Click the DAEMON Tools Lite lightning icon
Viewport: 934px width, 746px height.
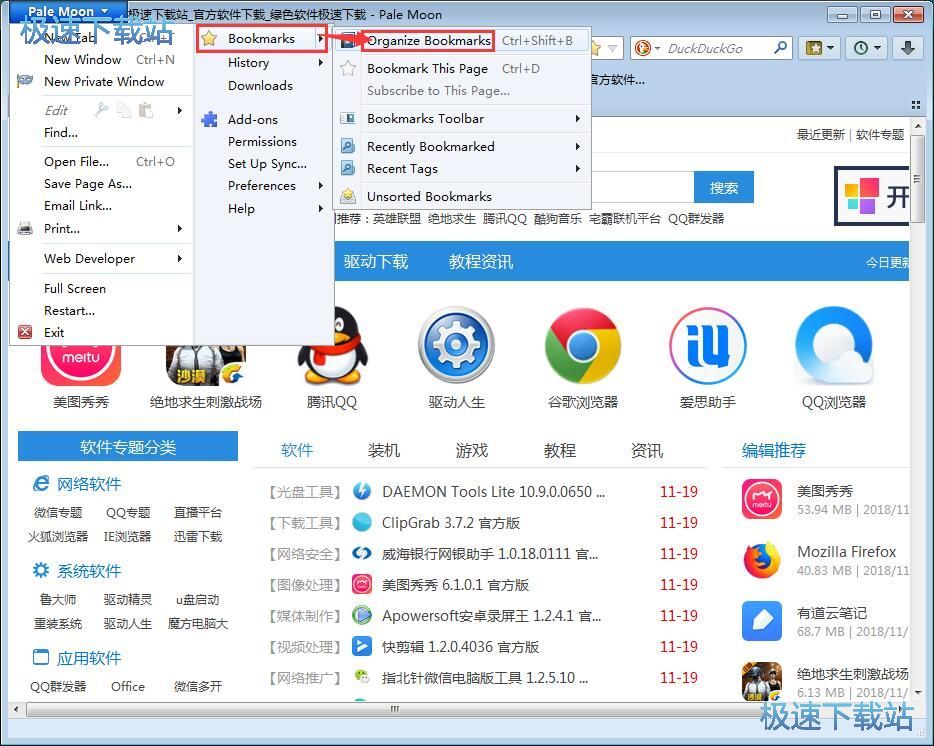[x=362, y=491]
